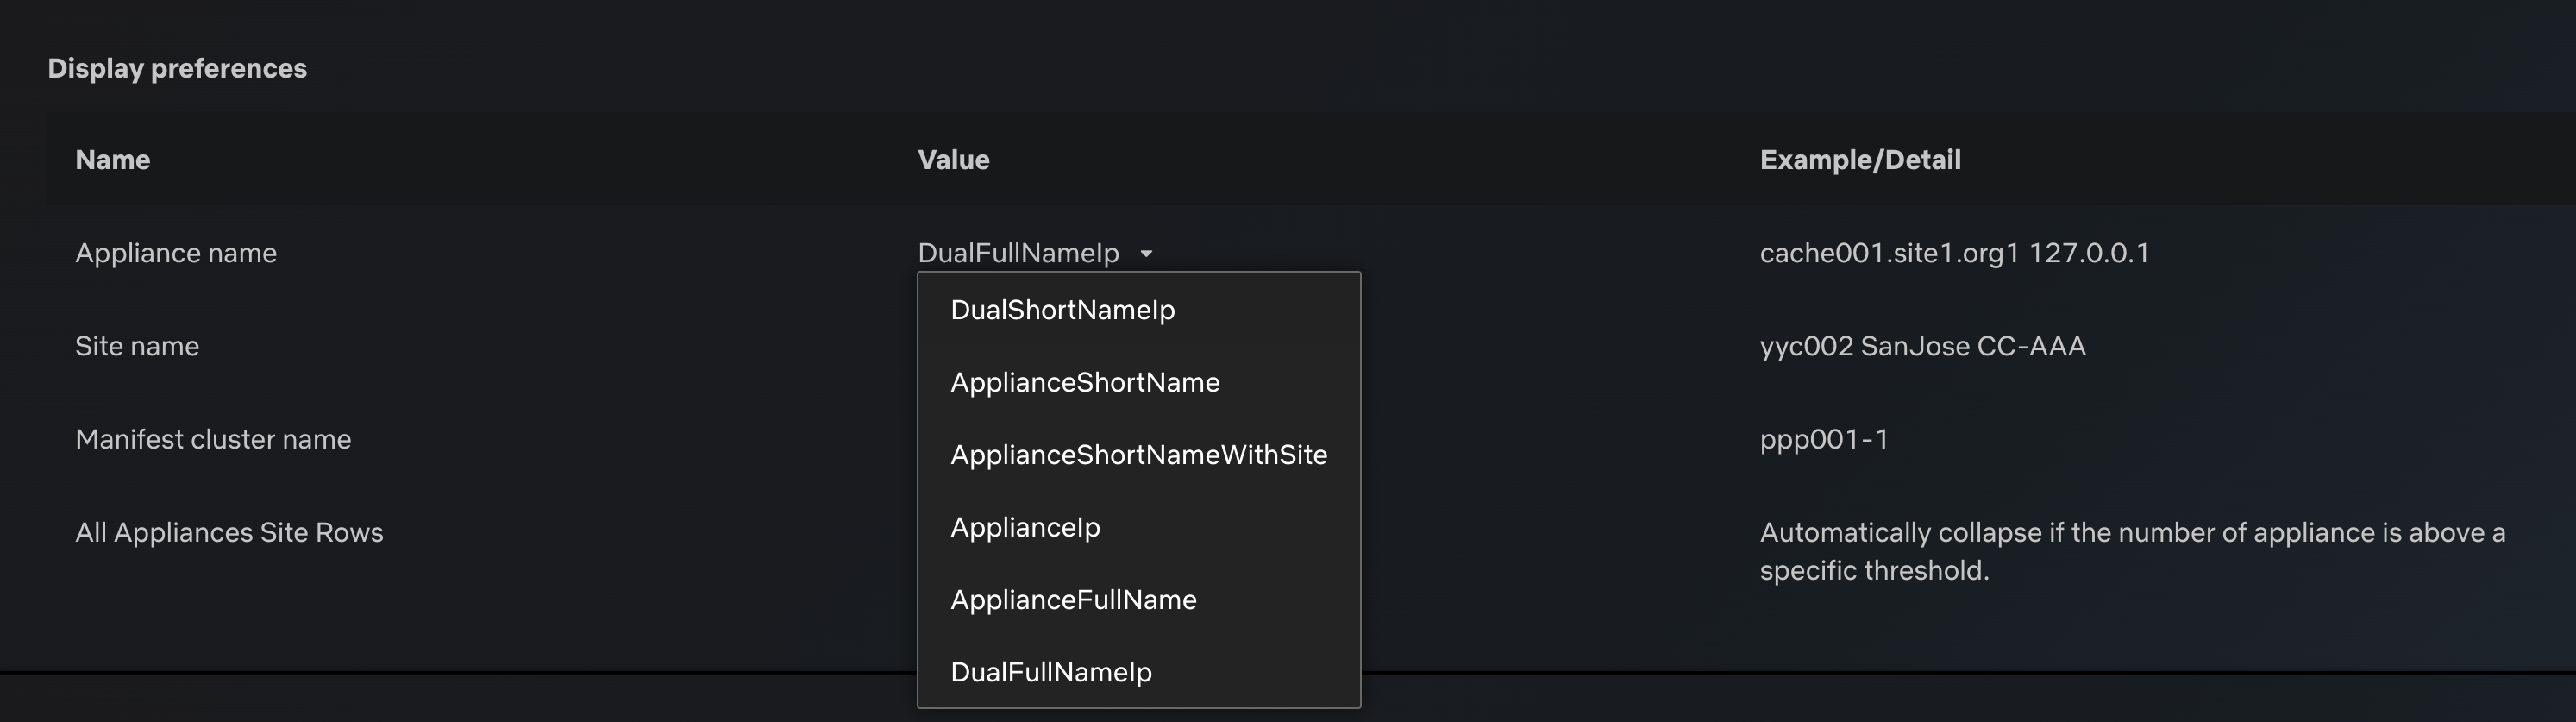Click the Display preferences heading
Screen dimensions: 2576x722
(177, 68)
